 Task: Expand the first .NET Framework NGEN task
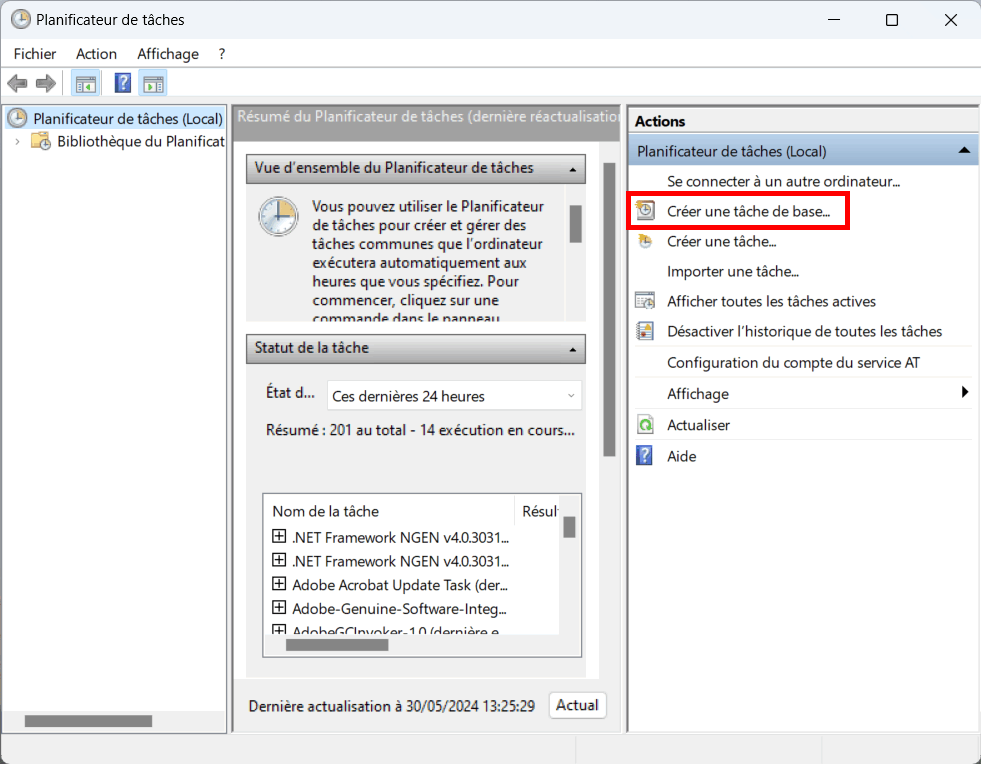pos(279,536)
